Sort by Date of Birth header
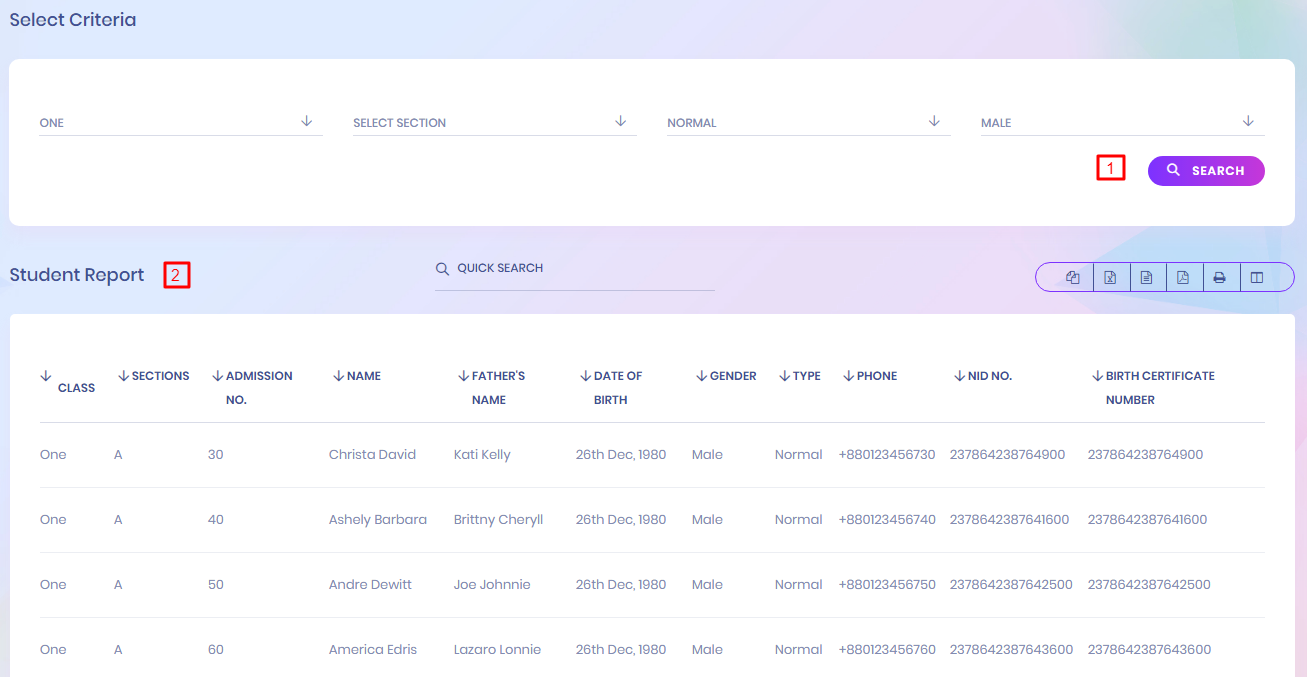The width and height of the screenshot is (1307, 677). [x=617, y=377]
